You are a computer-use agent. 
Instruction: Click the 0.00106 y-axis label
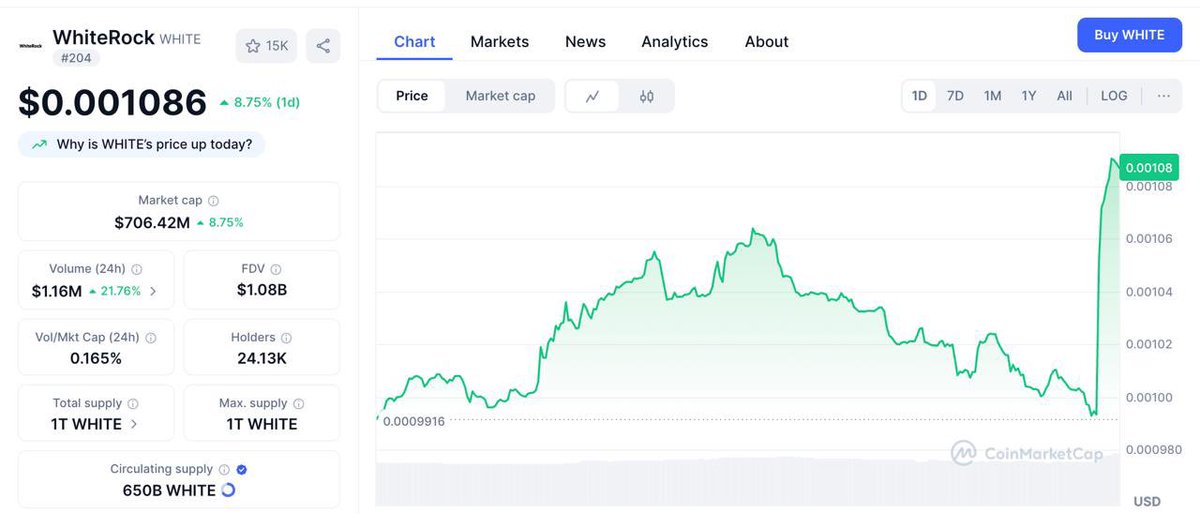click(1149, 239)
